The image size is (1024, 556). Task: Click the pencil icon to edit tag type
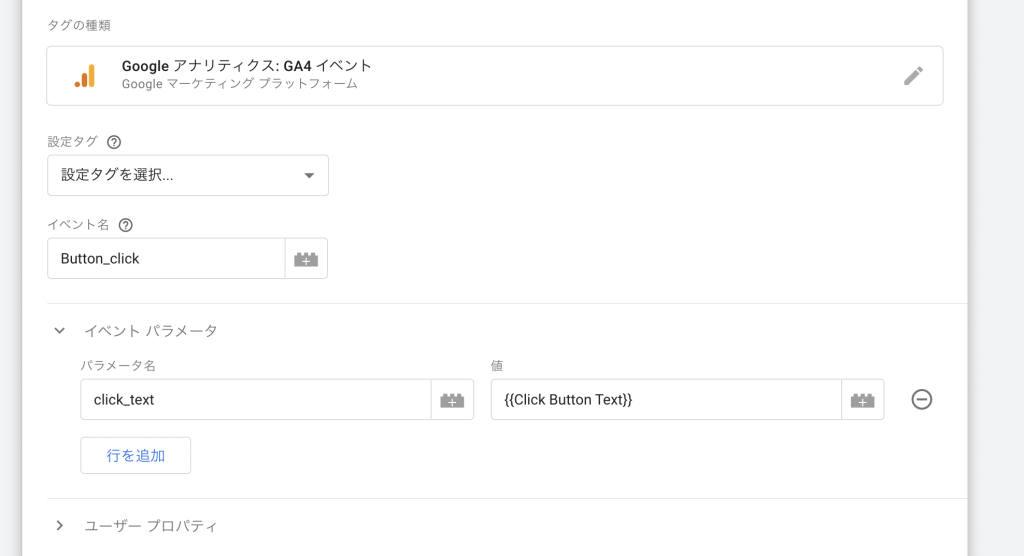click(913, 76)
